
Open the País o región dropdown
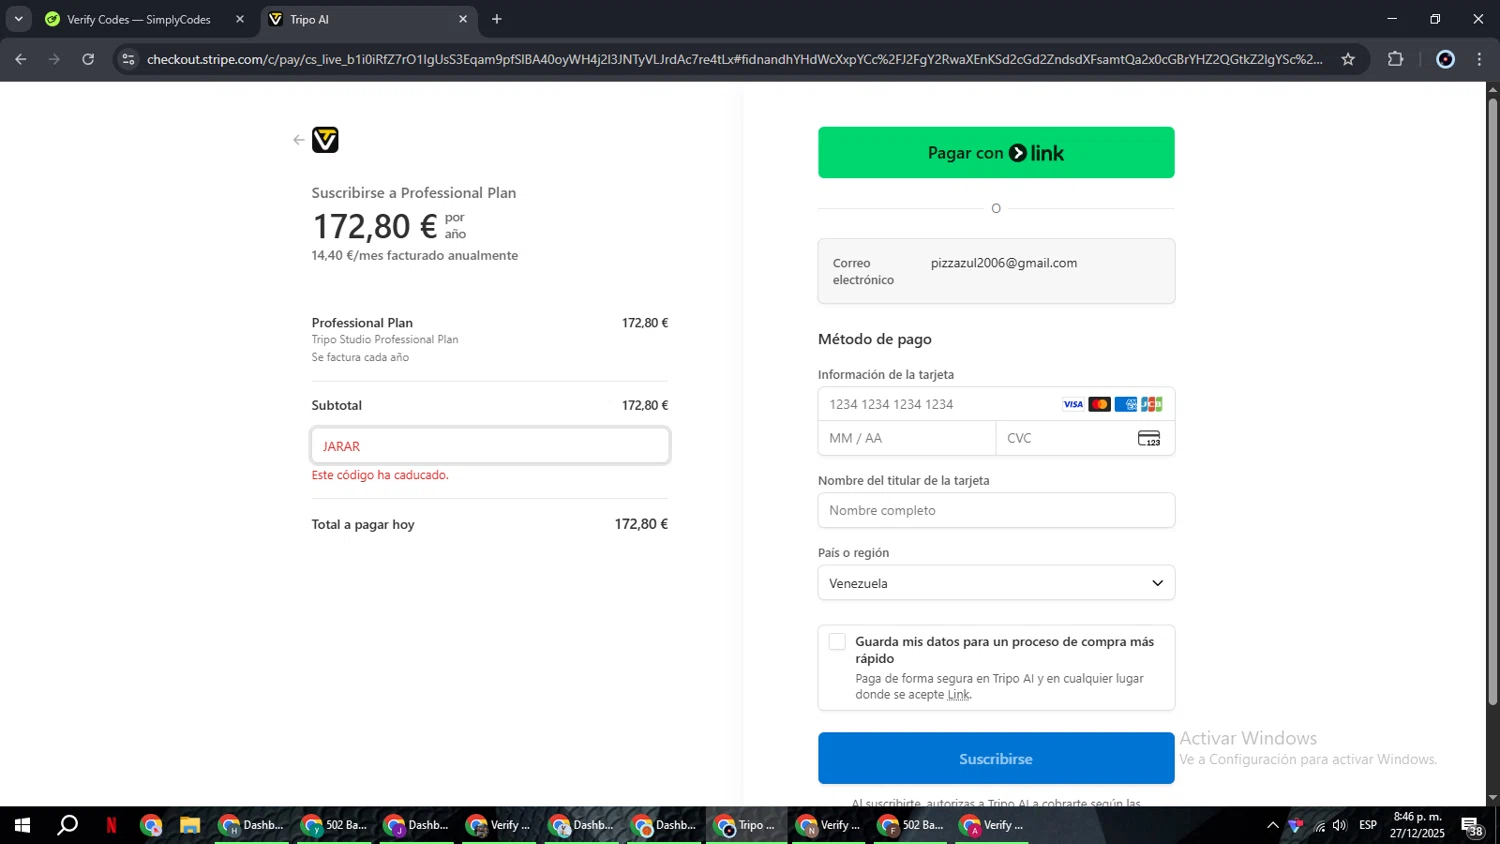[996, 583]
